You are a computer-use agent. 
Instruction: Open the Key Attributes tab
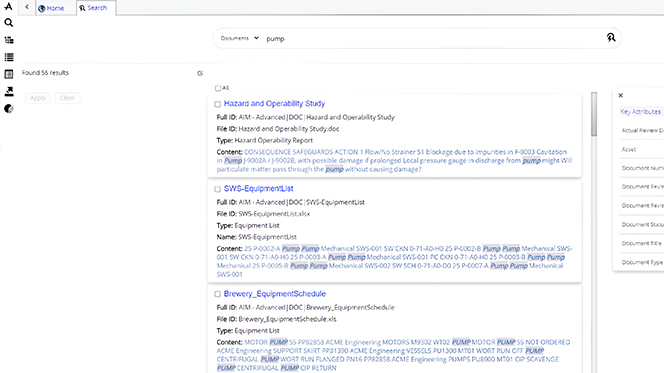coord(640,112)
